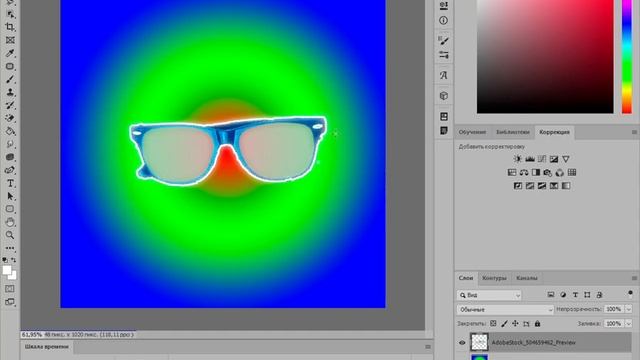Select the Path Selection arrow tool
This screenshot has width=640, height=360.
click(10, 196)
